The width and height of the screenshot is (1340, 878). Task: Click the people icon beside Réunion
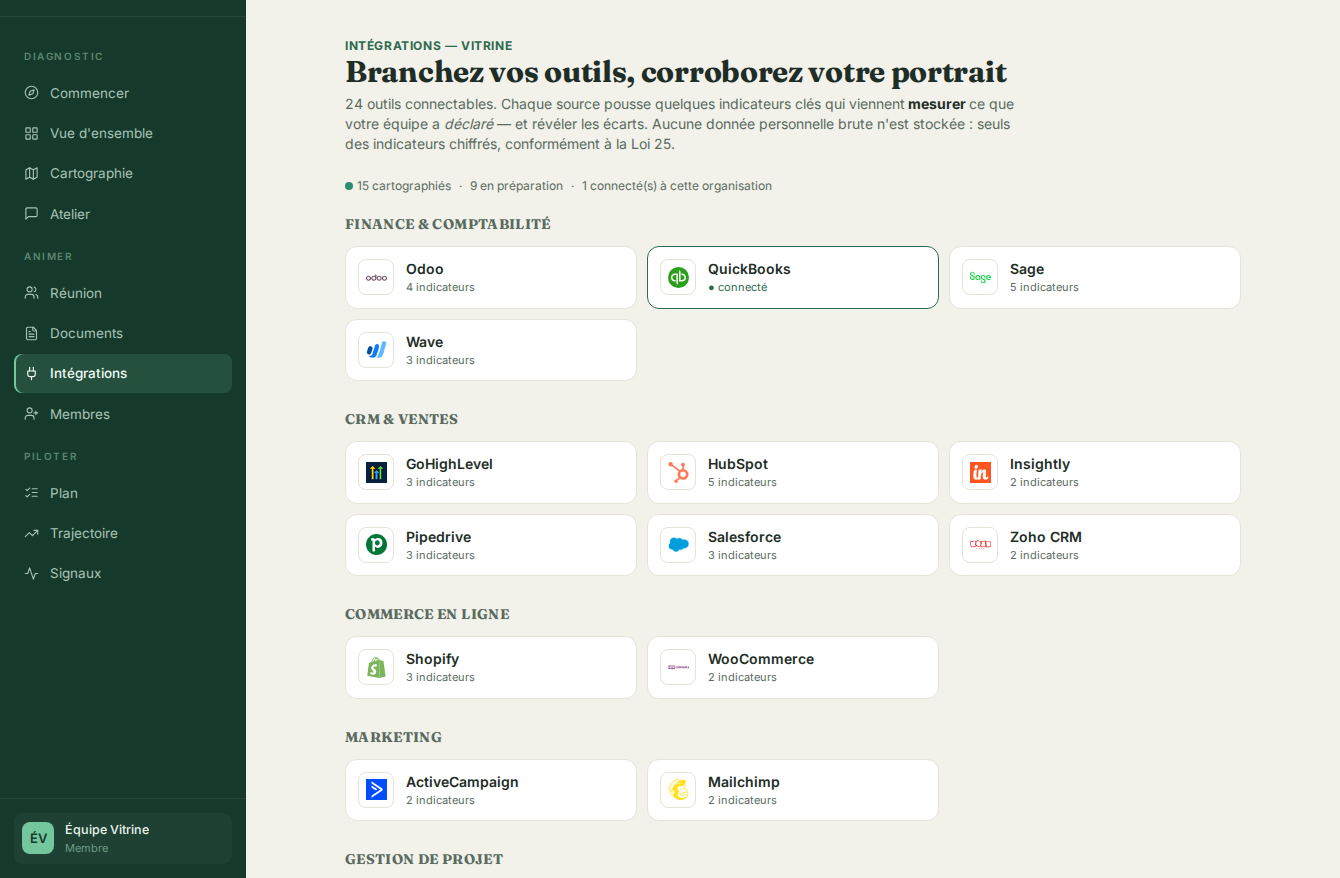[x=32, y=293]
